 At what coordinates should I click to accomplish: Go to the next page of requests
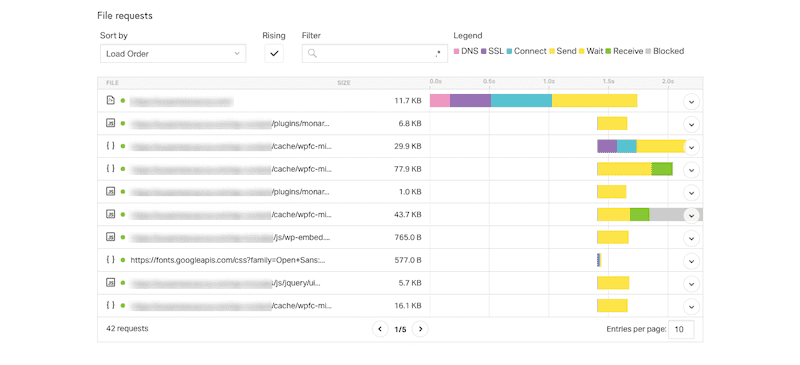coord(420,329)
